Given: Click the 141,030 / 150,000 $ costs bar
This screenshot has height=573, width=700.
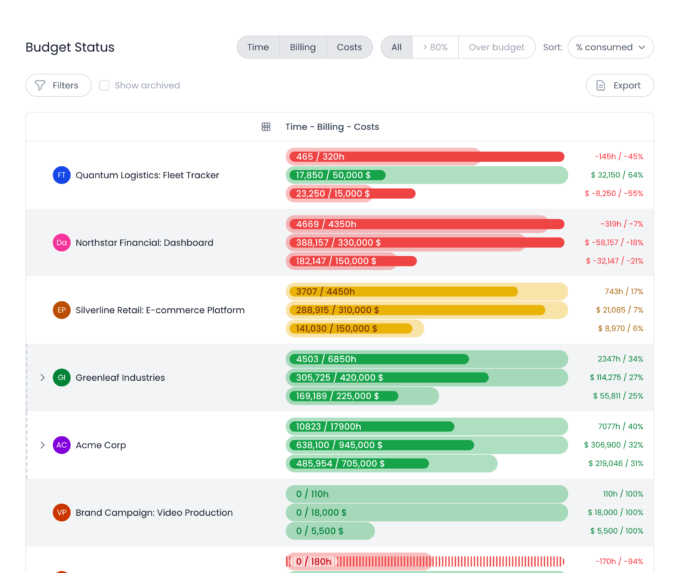Looking at the screenshot, I should 355,328.
